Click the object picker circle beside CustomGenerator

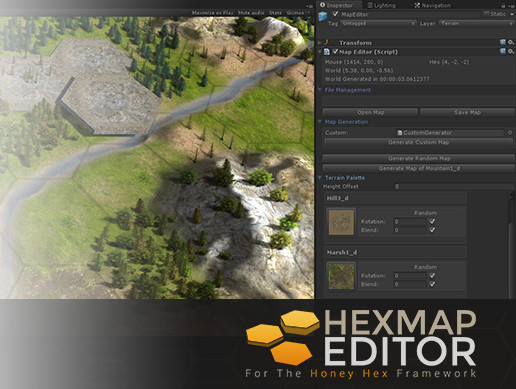[510, 133]
